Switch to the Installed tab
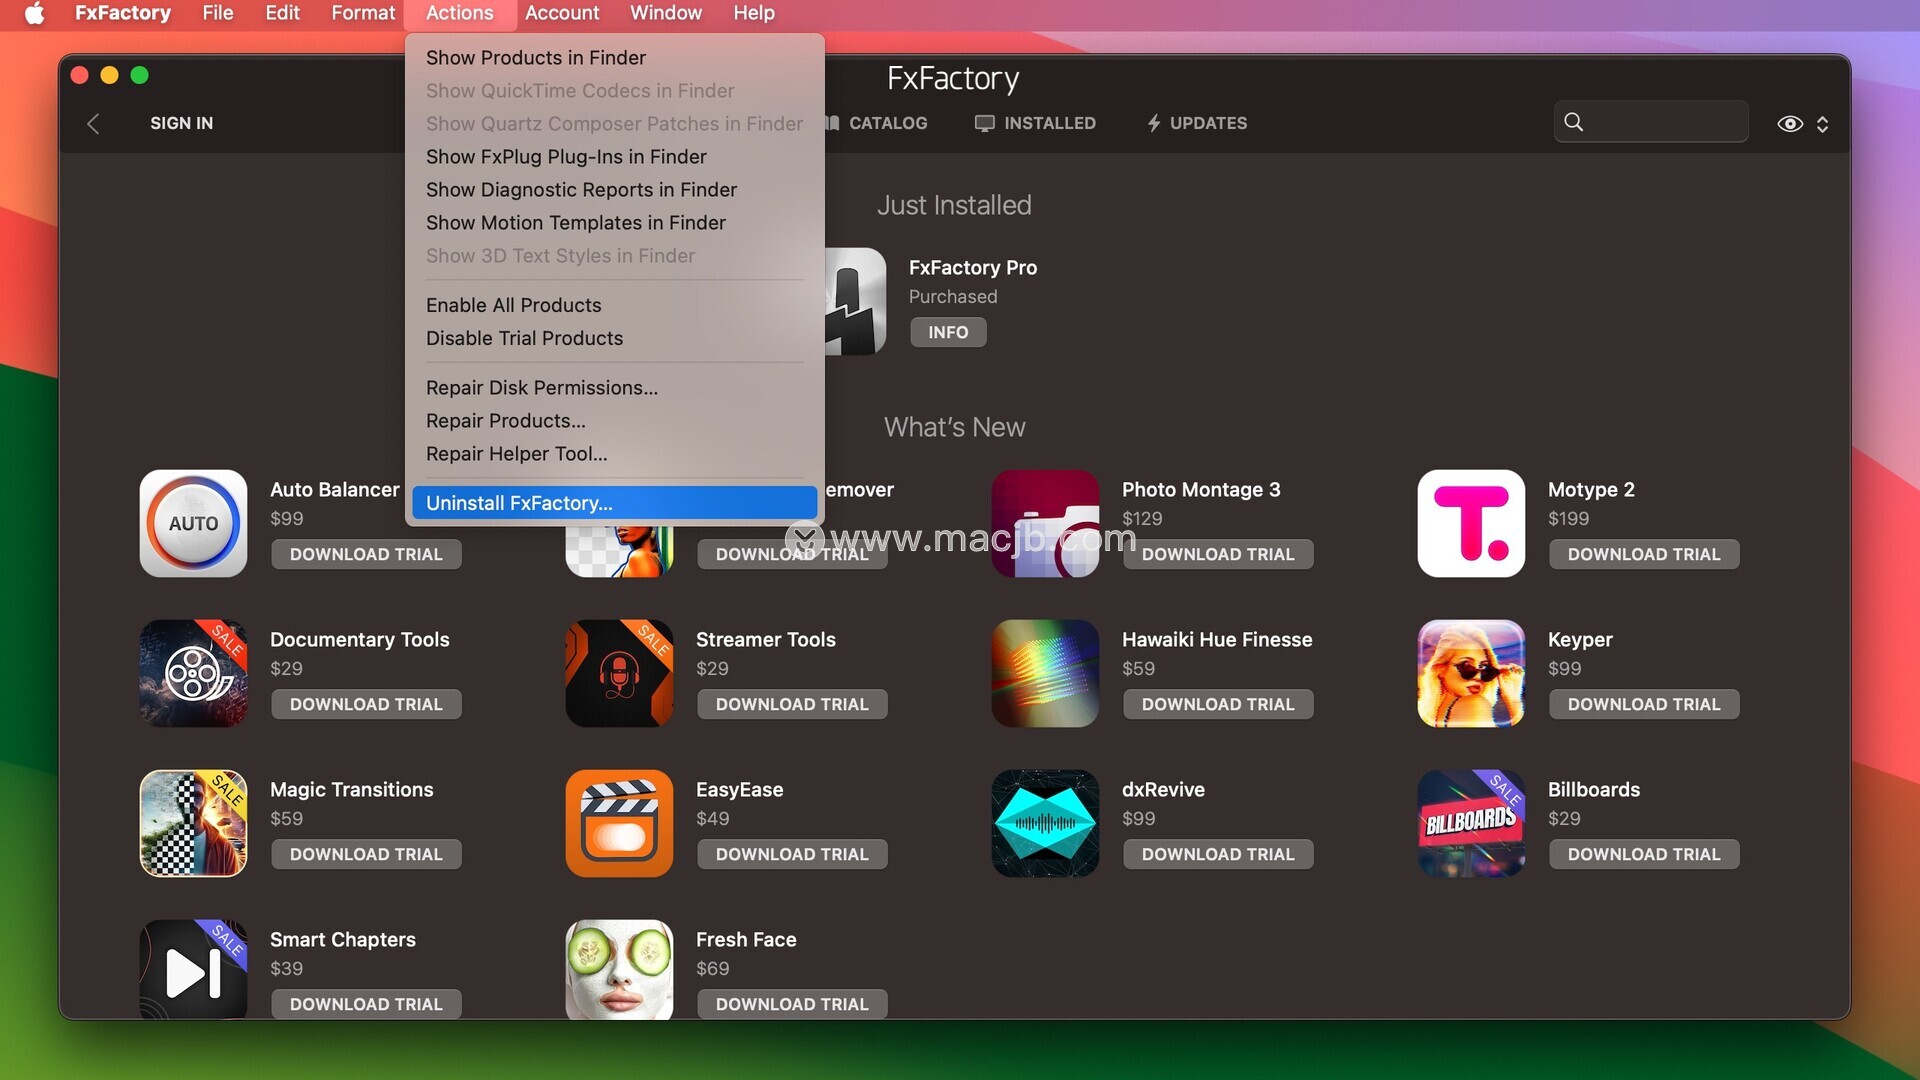 1036,123
